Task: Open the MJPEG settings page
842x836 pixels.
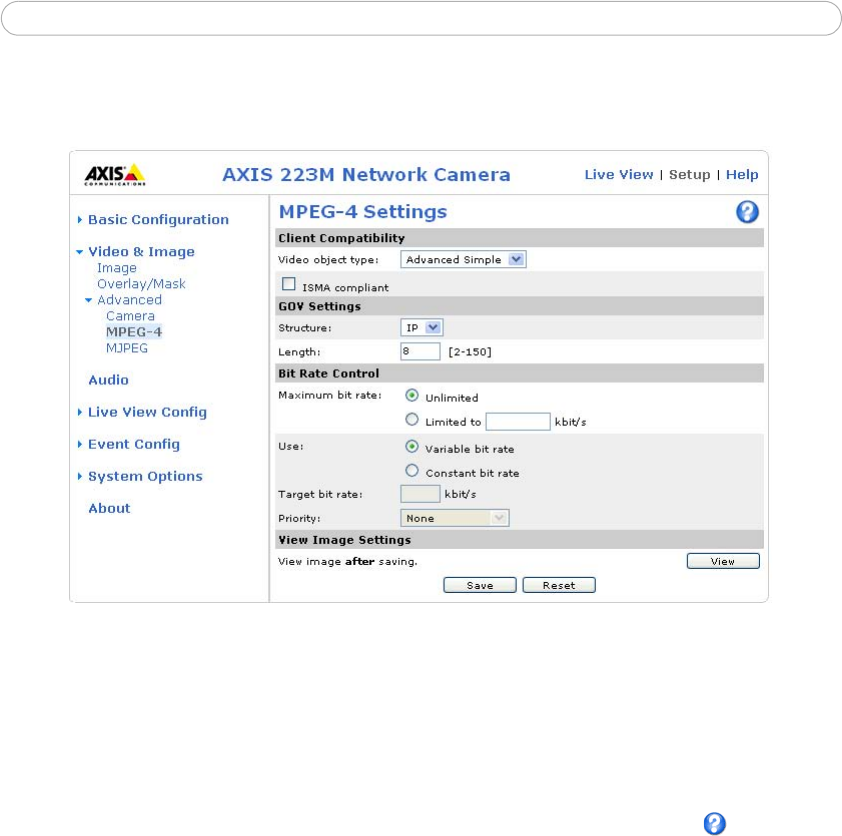Action: pyautogui.click(x=127, y=348)
